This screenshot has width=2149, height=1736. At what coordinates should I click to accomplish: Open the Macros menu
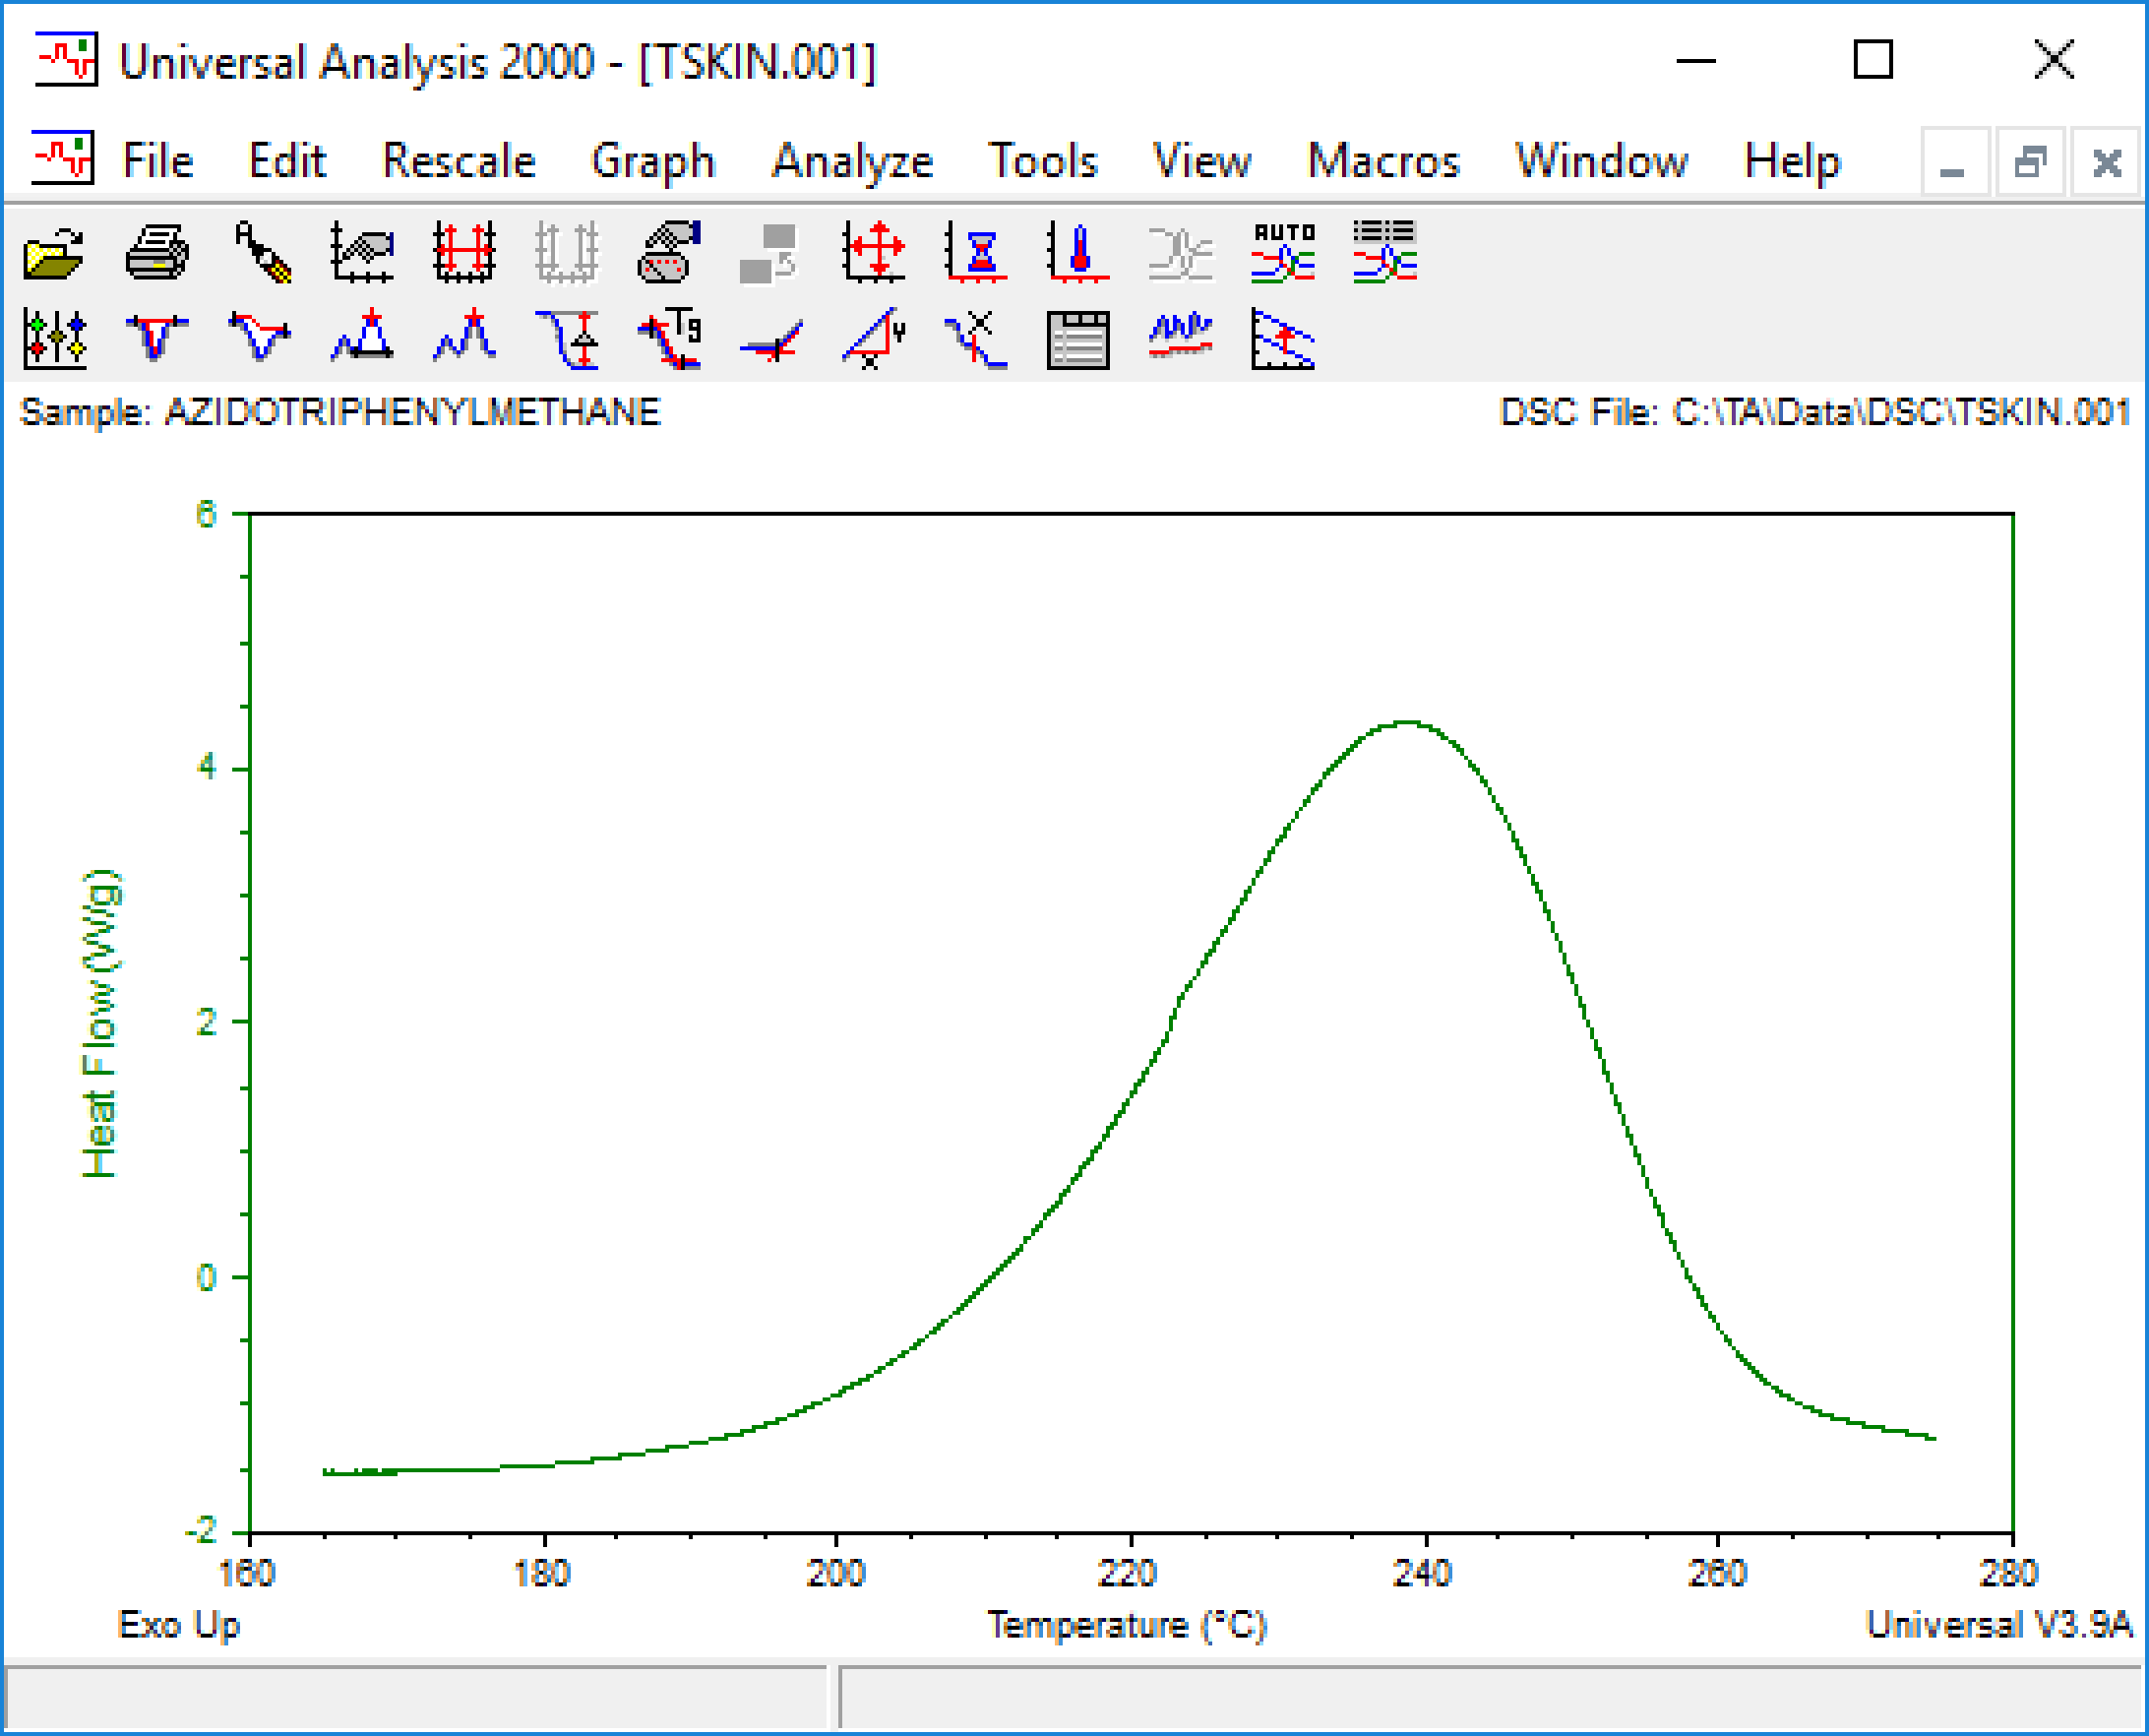(1384, 160)
